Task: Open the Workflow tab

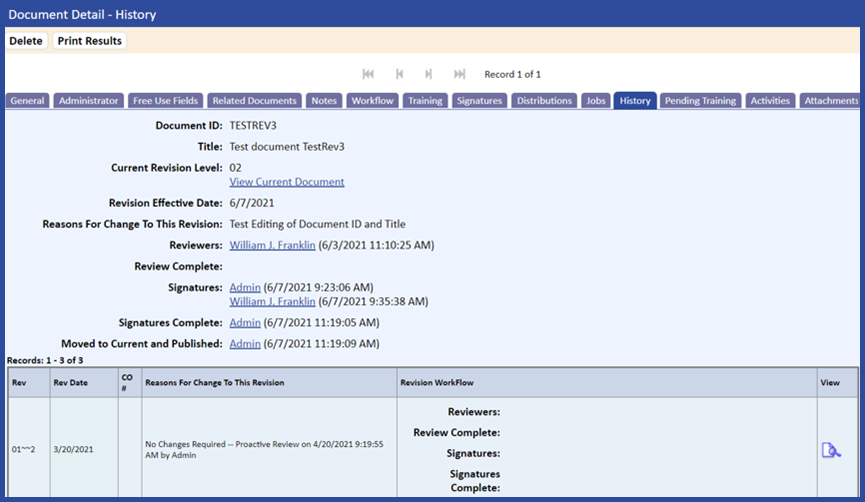Action: coord(372,101)
